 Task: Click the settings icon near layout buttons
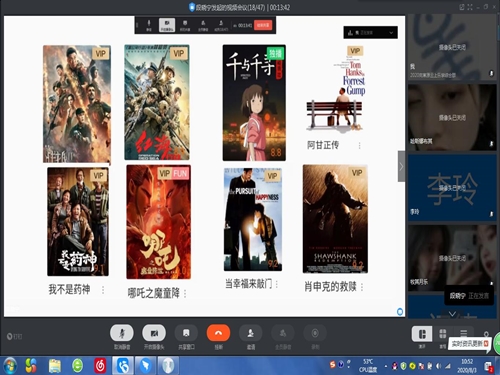pyautogui.click(x=486, y=334)
